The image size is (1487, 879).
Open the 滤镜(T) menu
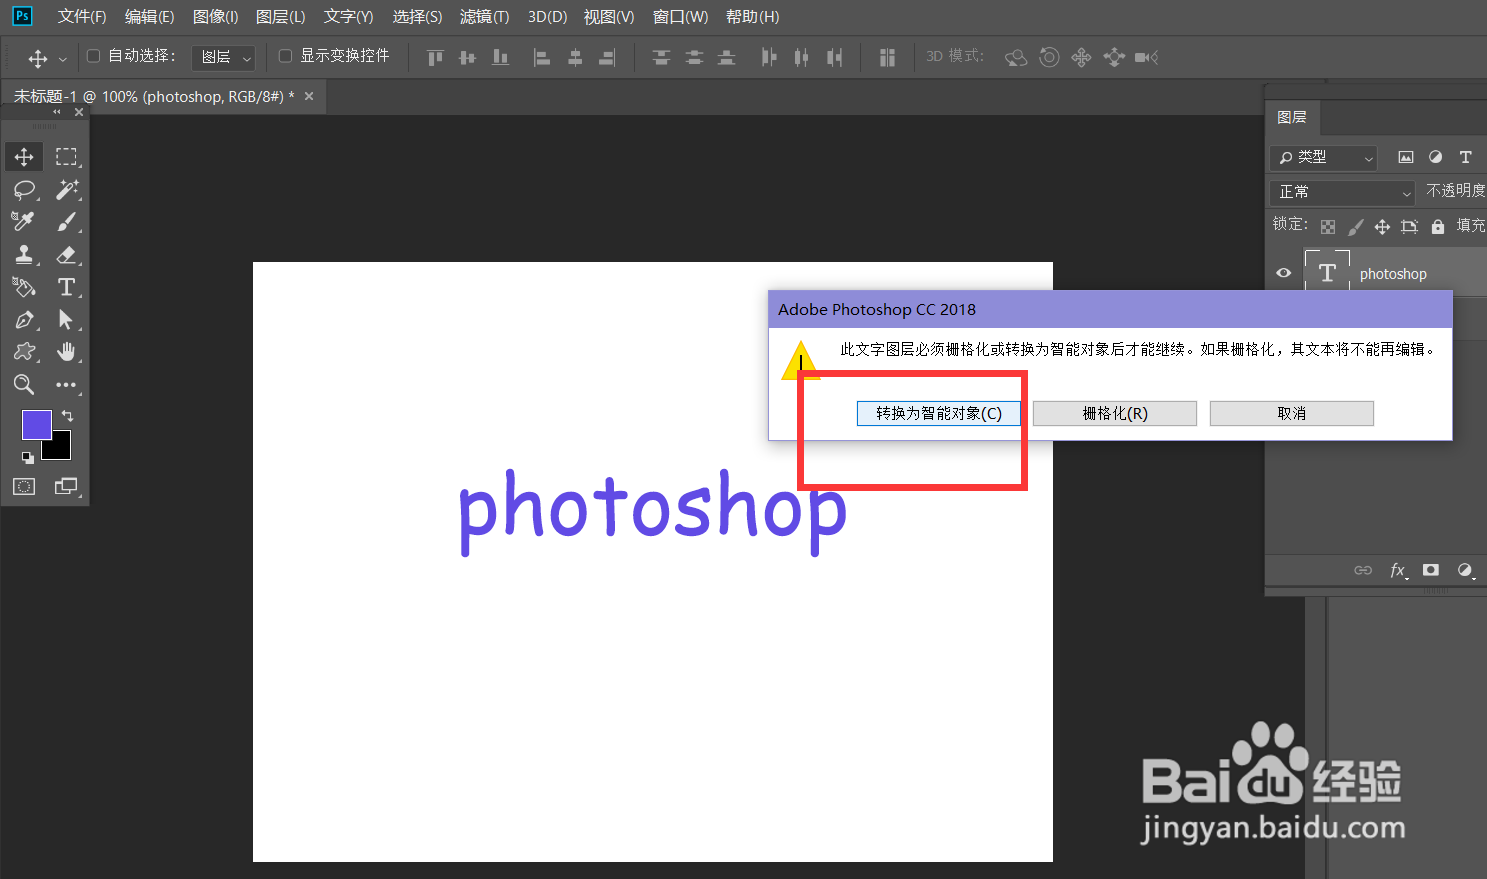[484, 17]
